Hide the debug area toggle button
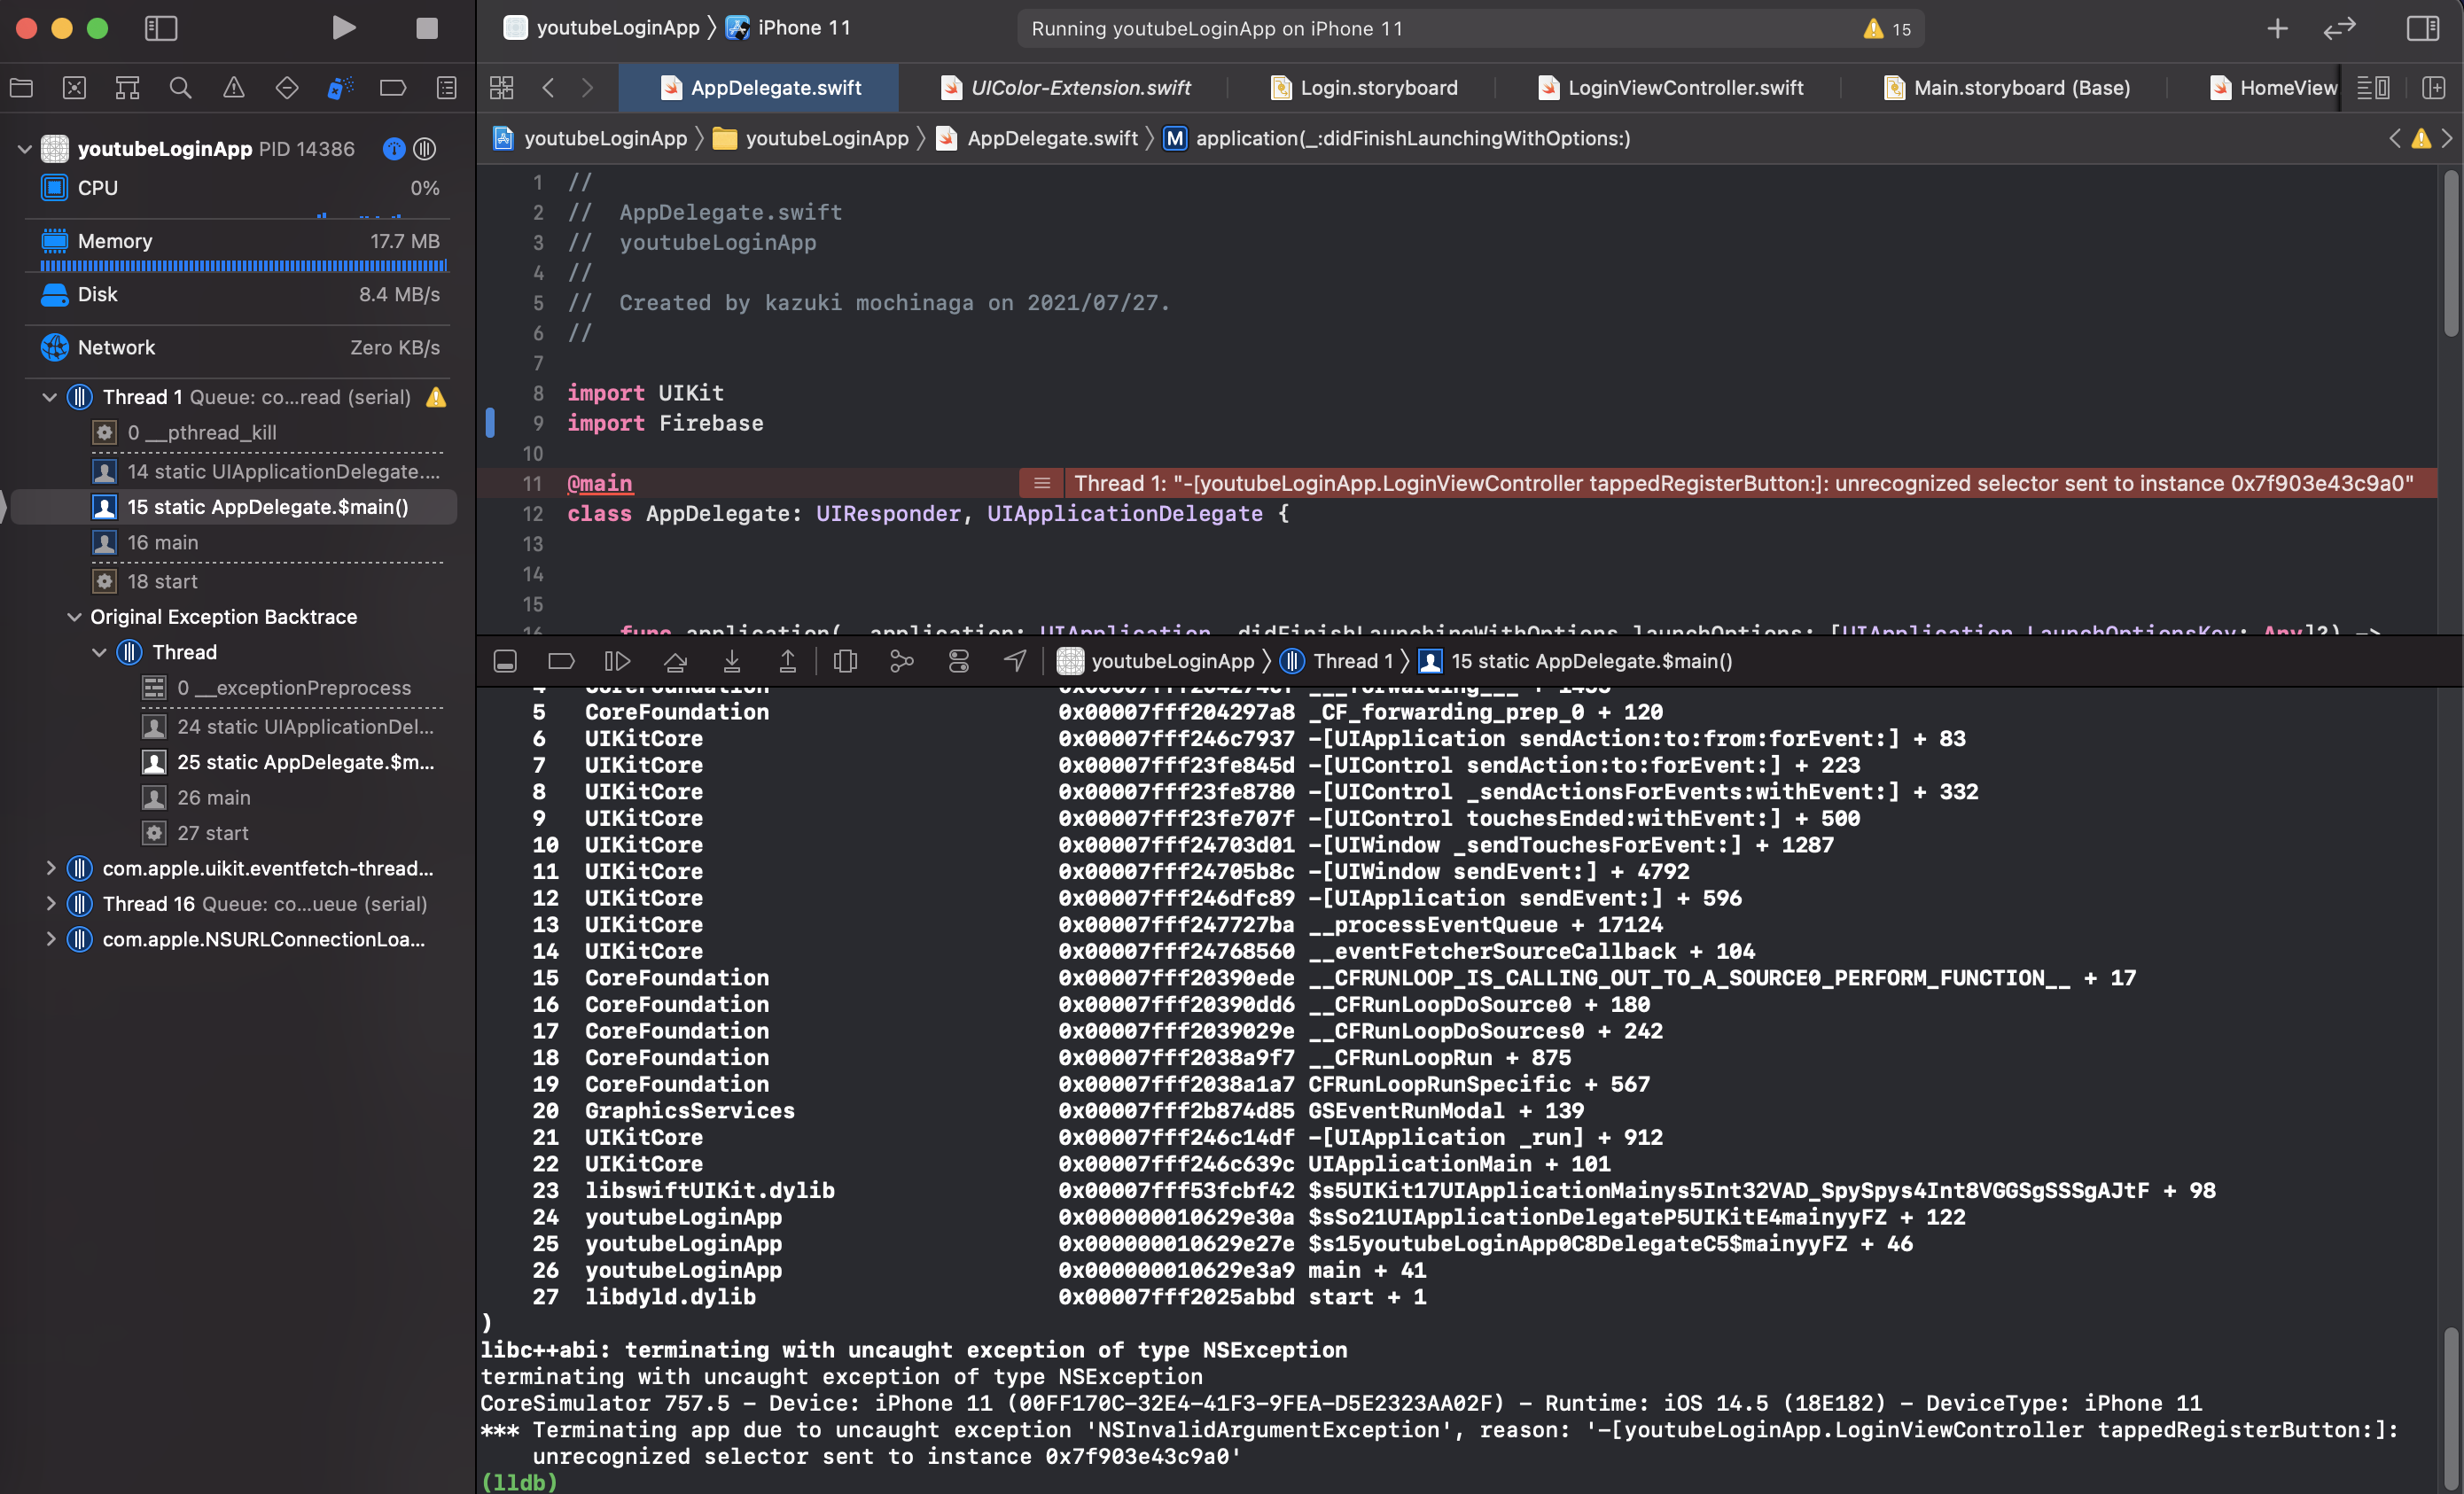The height and width of the screenshot is (1494, 2464). [x=505, y=661]
